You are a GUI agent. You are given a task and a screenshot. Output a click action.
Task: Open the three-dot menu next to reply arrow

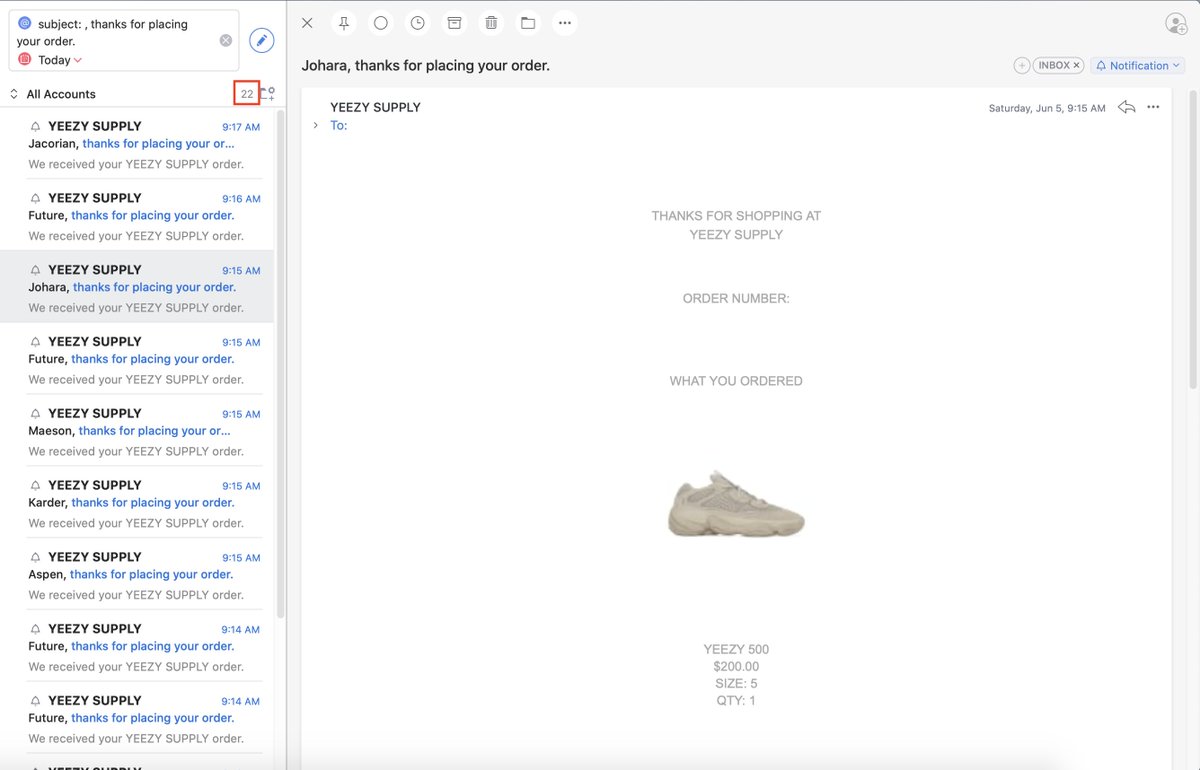tap(1153, 107)
